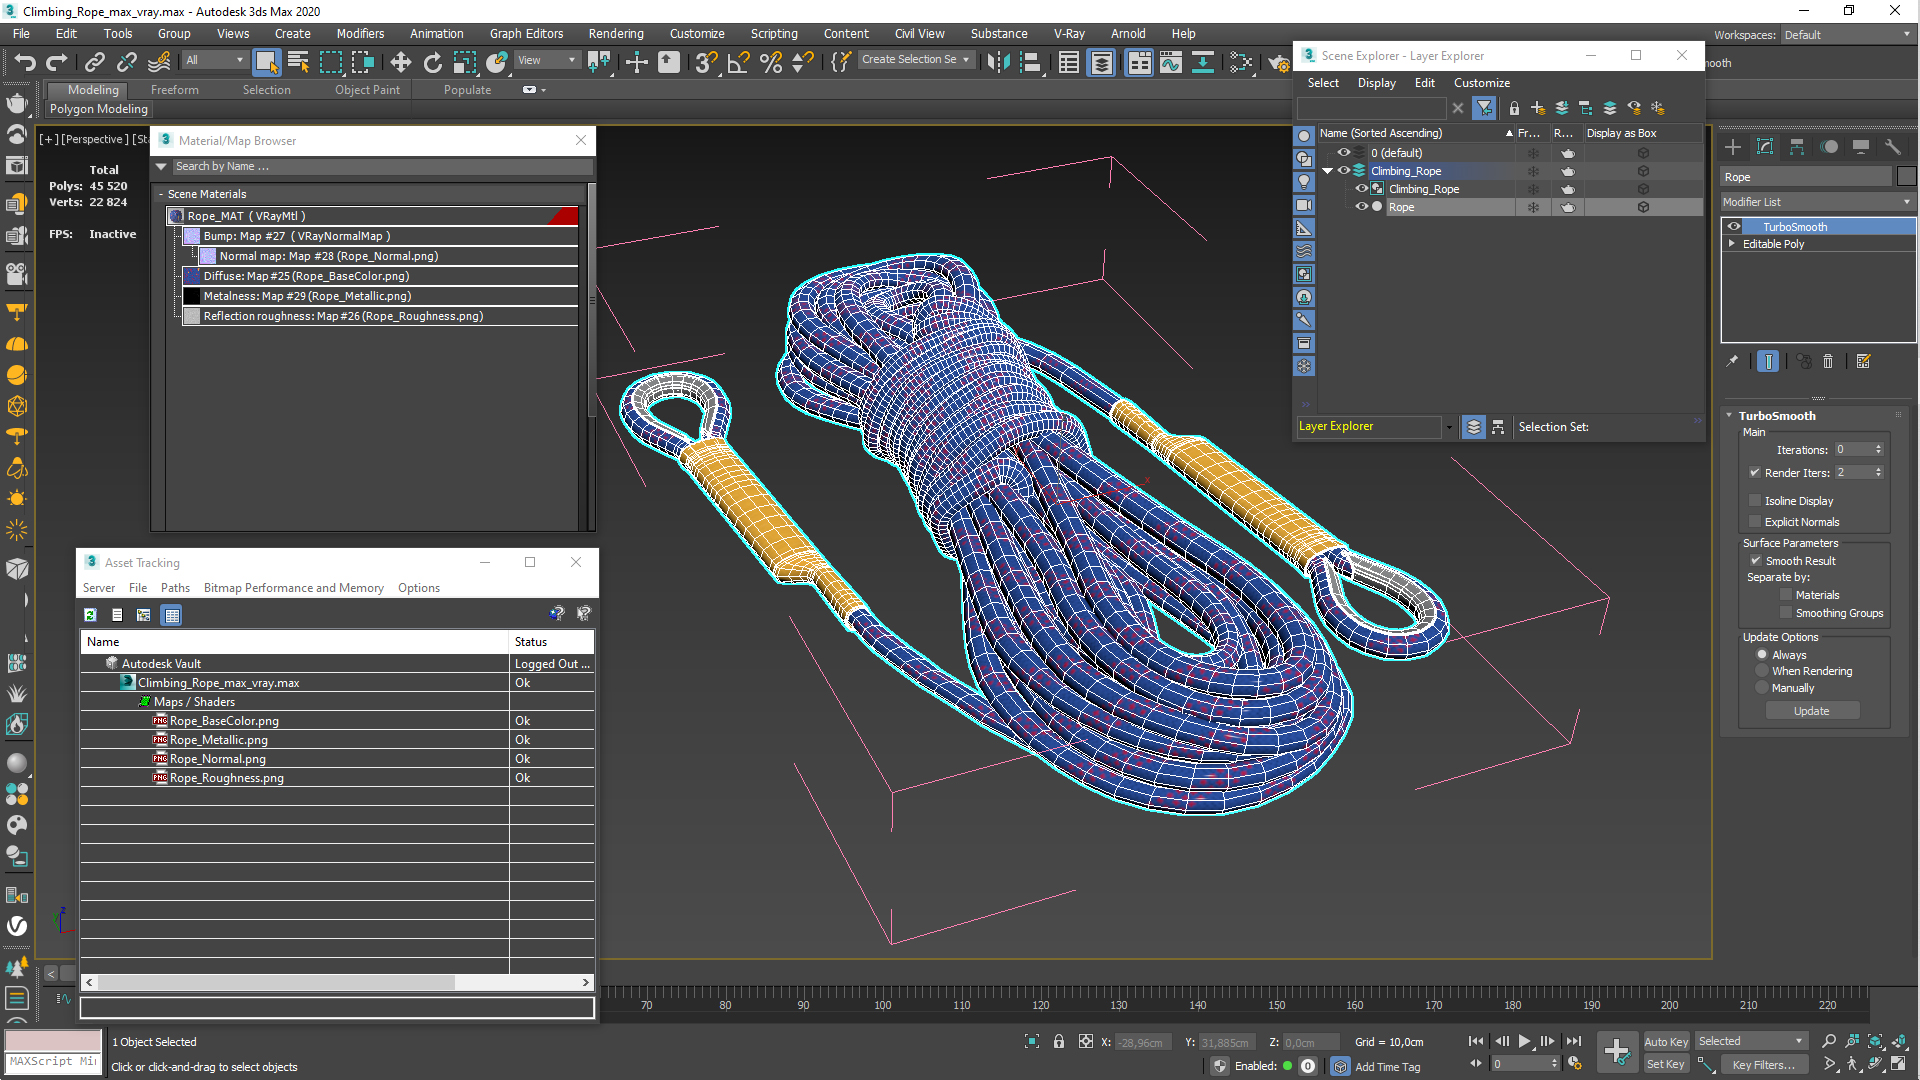Toggle TurboSmooth modifier eye icon

coord(1734,227)
